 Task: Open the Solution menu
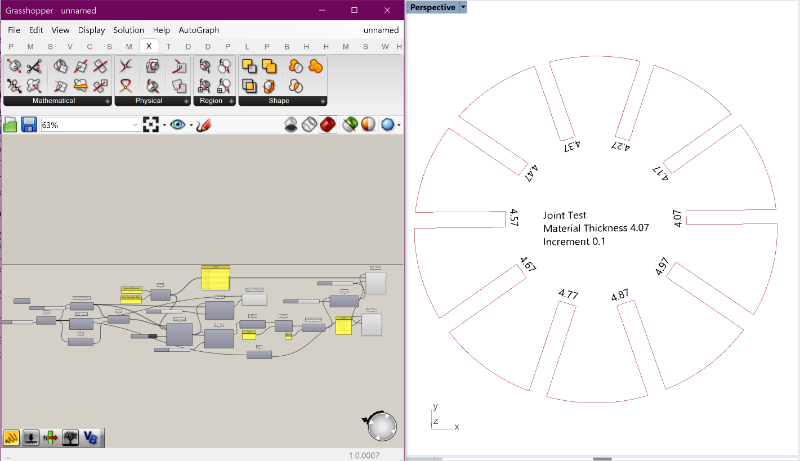tap(129, 30)
